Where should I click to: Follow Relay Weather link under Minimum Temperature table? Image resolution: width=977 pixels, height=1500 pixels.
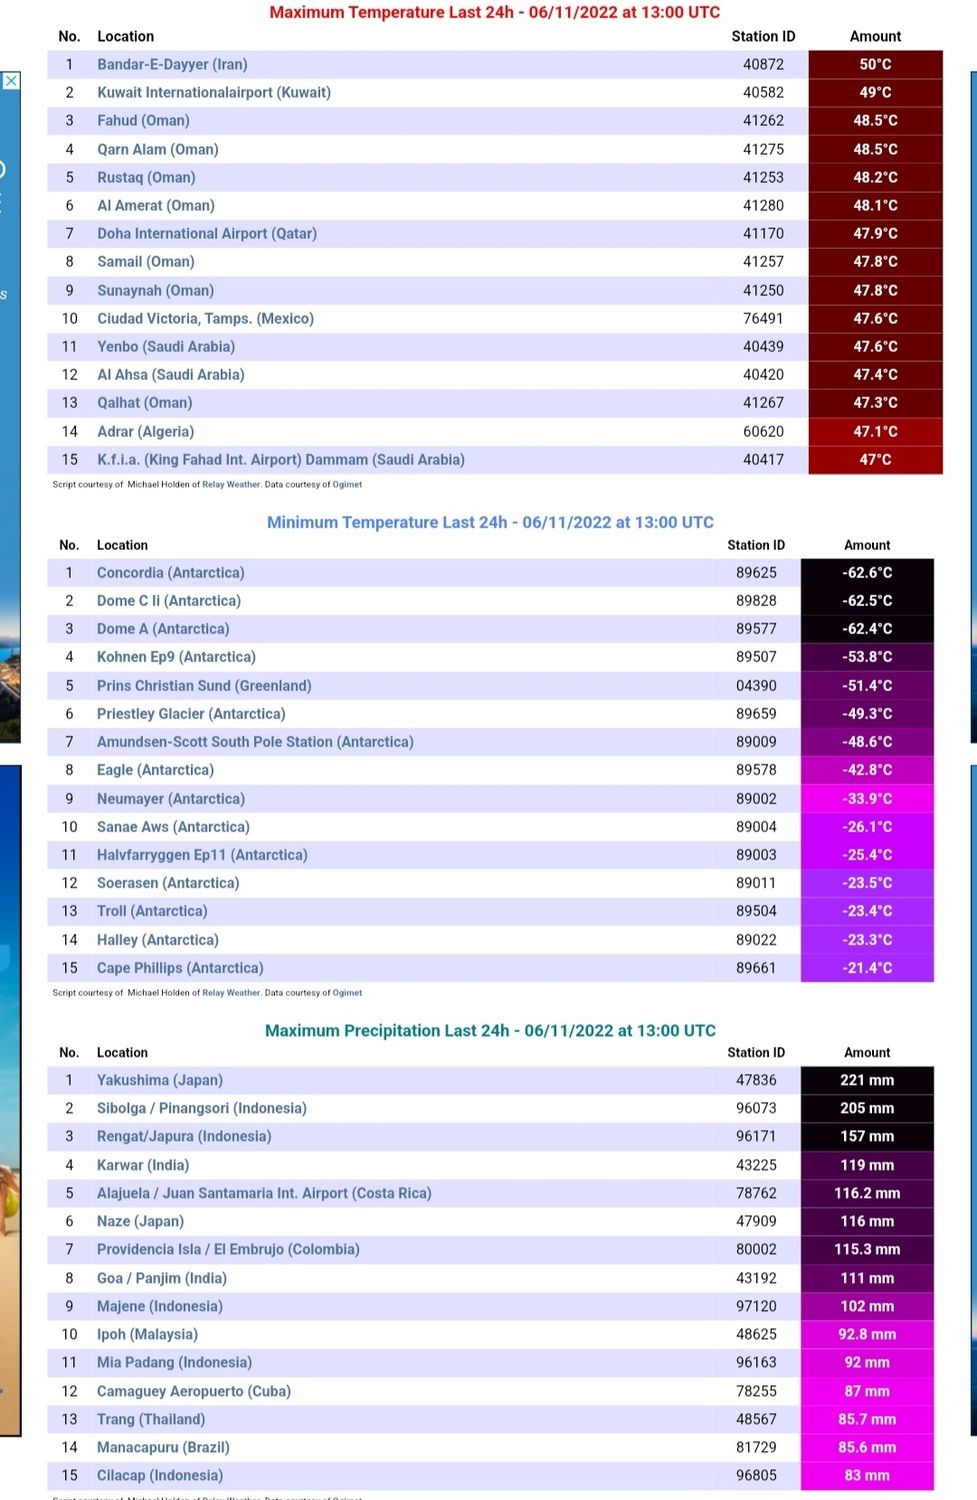click(231, 993)
